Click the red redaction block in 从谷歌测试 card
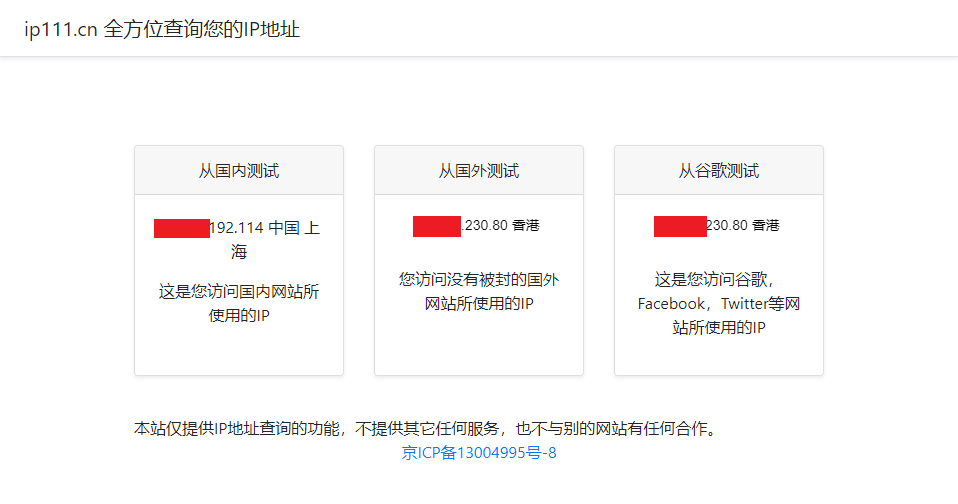This screenshot has height=504, width=958. (x=680, y=226)
